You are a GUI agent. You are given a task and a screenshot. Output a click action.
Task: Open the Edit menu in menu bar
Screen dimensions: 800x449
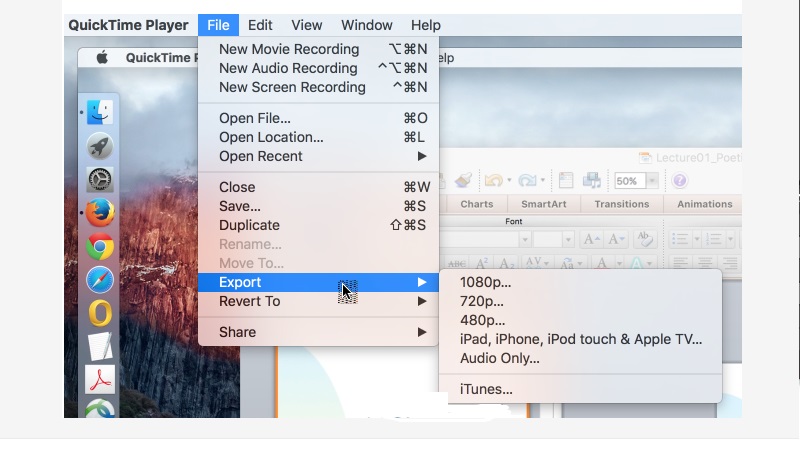click(260, 25)
